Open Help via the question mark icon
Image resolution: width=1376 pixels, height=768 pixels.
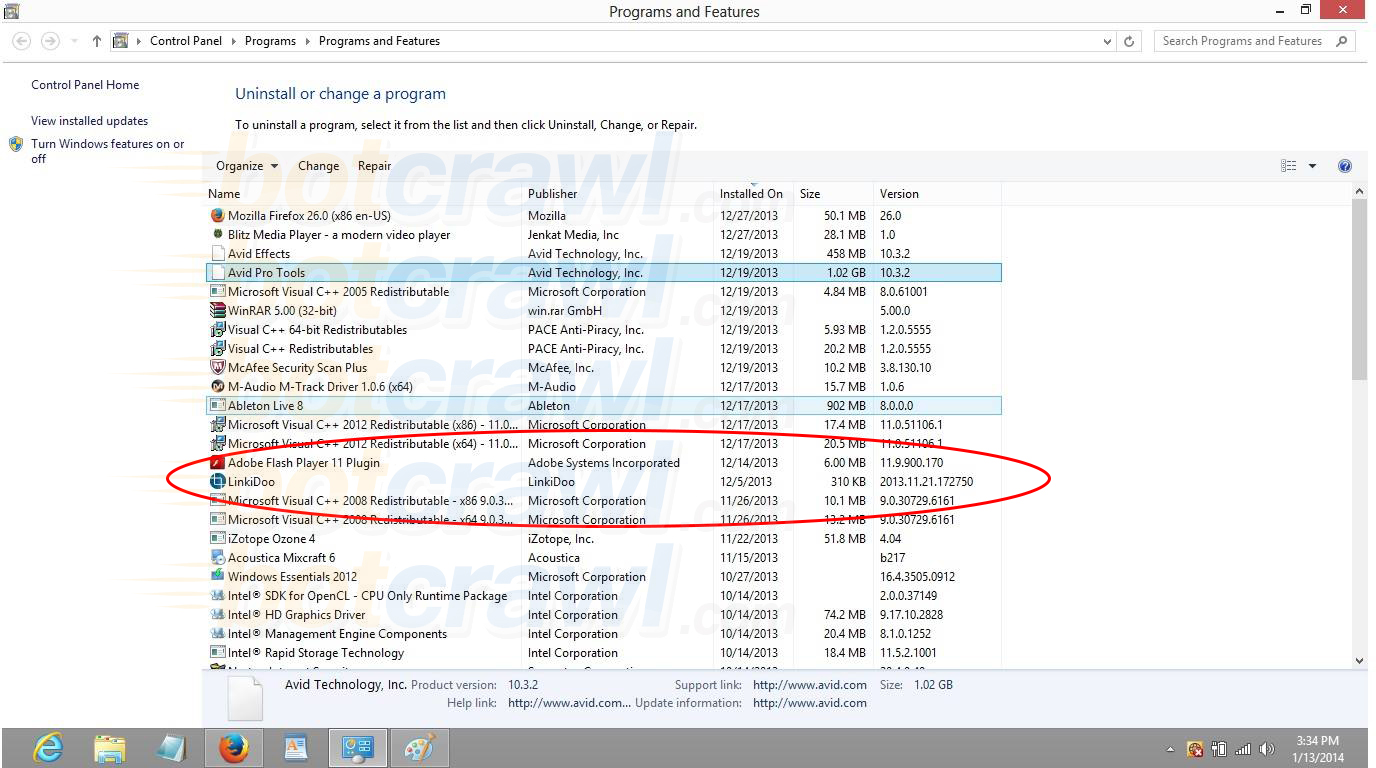pyautogui.click(x=1345, y=165)
